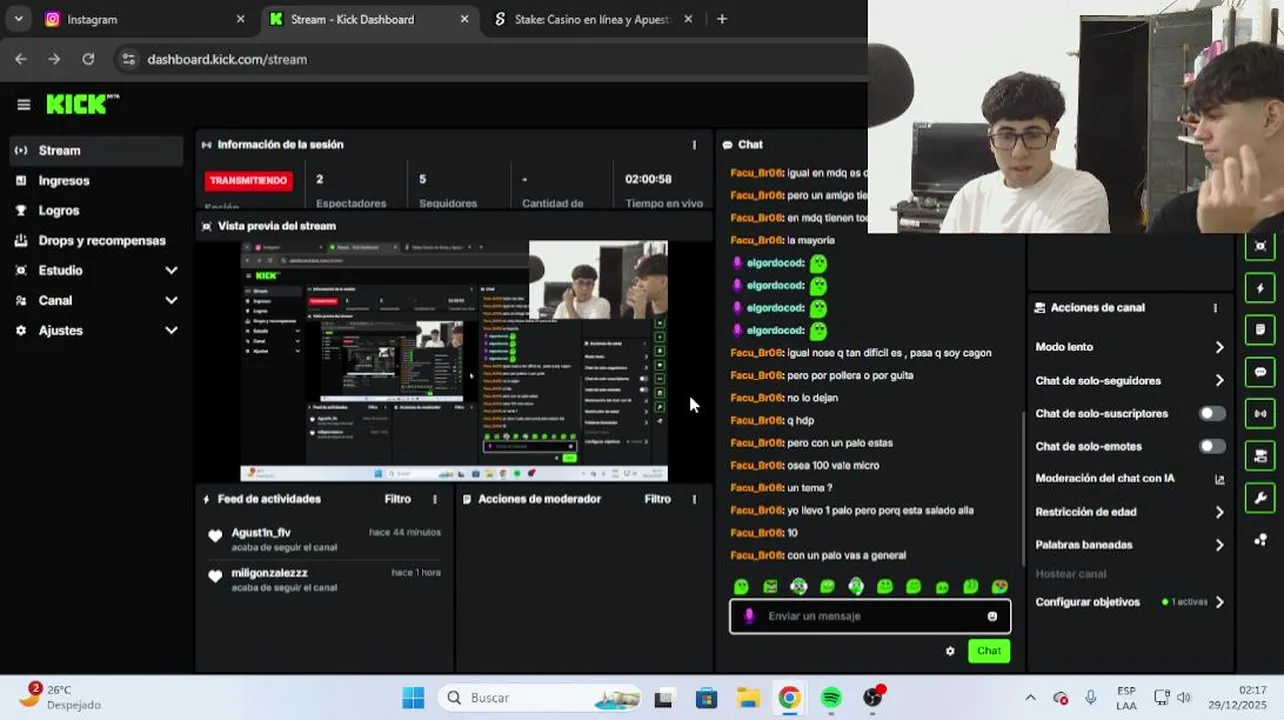1284x720 pixels.
Task: Select the notes document sidebar widget
Action: [1260, 330]
